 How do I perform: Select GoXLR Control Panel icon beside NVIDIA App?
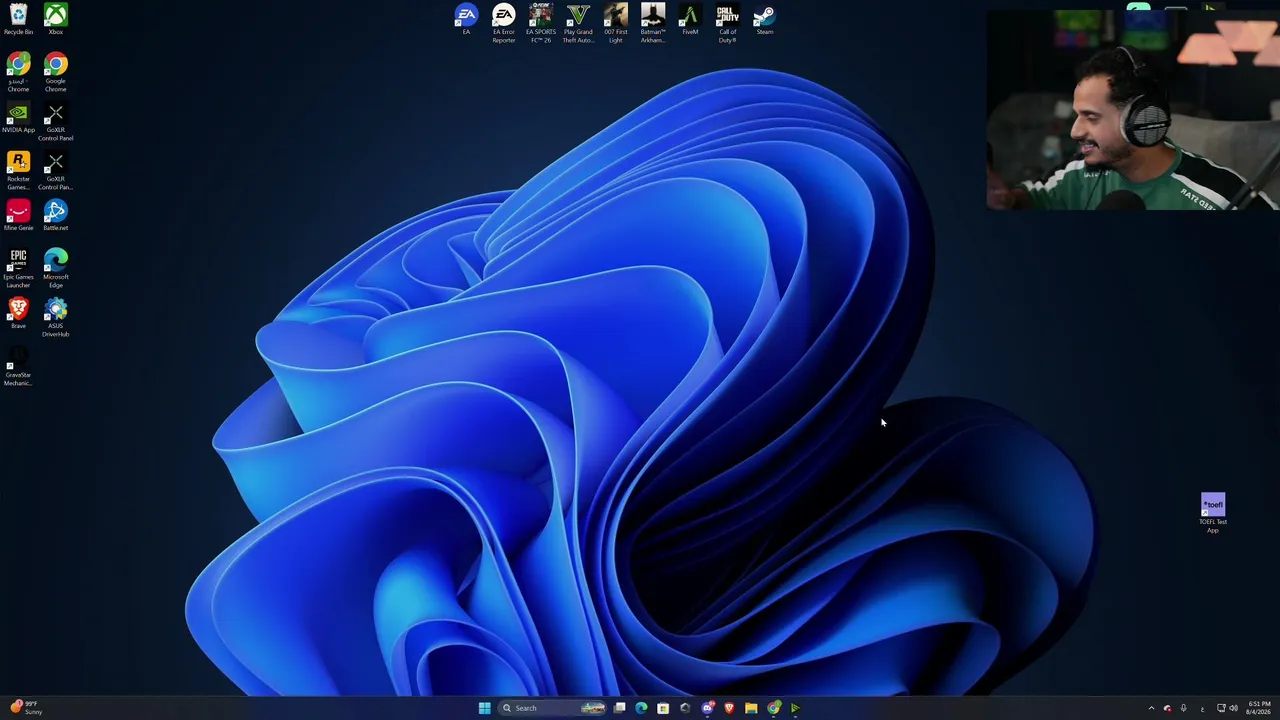click(55, 122)
